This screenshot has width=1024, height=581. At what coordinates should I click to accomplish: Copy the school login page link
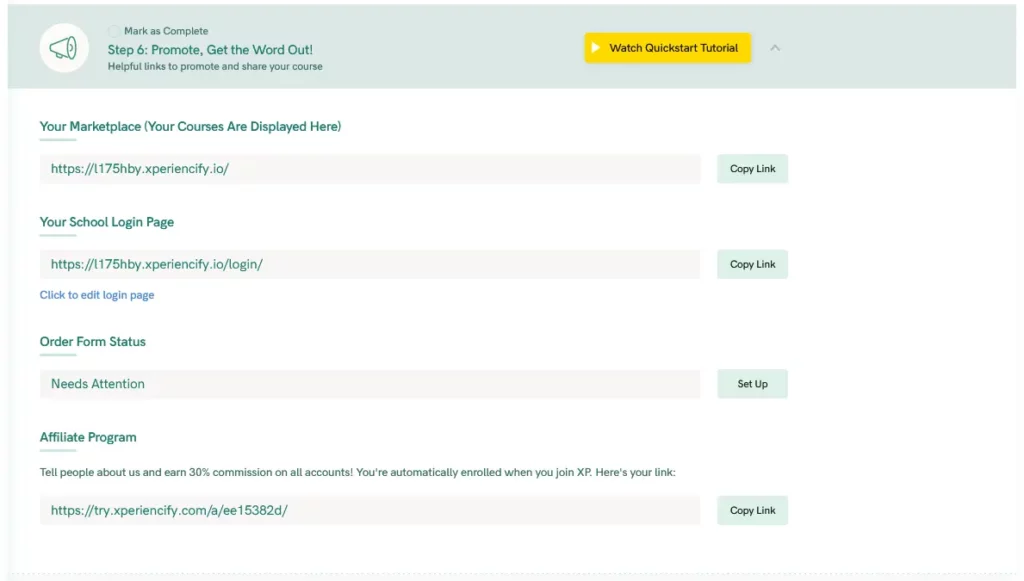point(752,263)
